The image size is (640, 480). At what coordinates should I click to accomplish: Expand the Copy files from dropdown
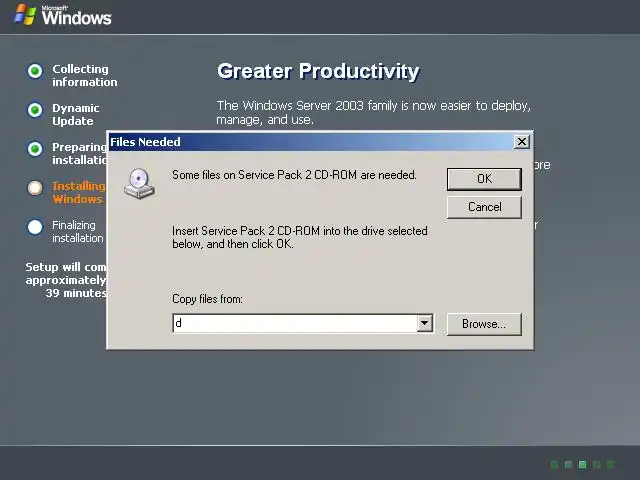pos(424,323)
